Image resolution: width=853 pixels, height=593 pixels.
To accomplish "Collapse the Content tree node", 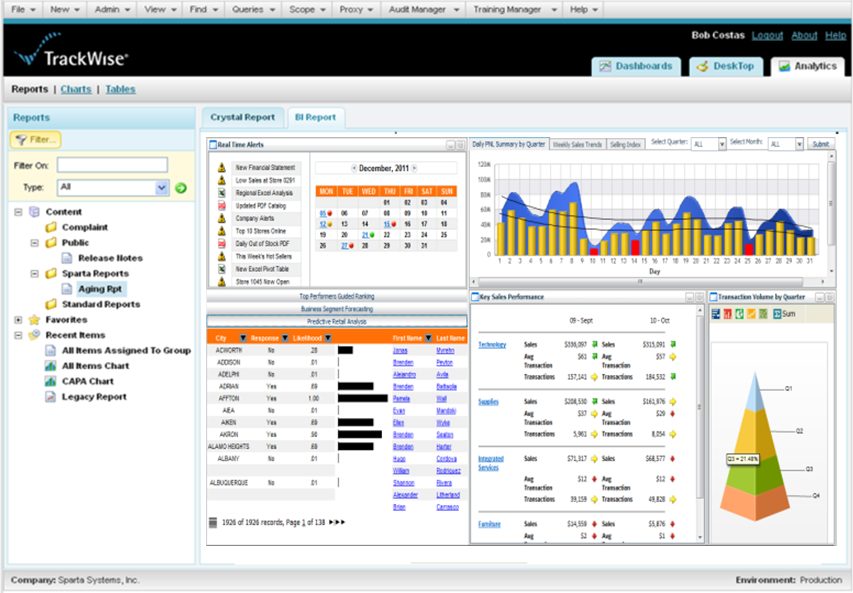I will click(19, 212).
